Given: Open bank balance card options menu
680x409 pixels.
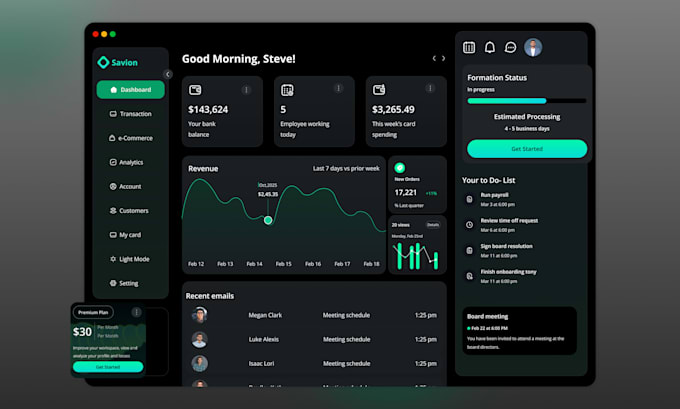Looking at the screenshot, I should click(x=246, y=90).
